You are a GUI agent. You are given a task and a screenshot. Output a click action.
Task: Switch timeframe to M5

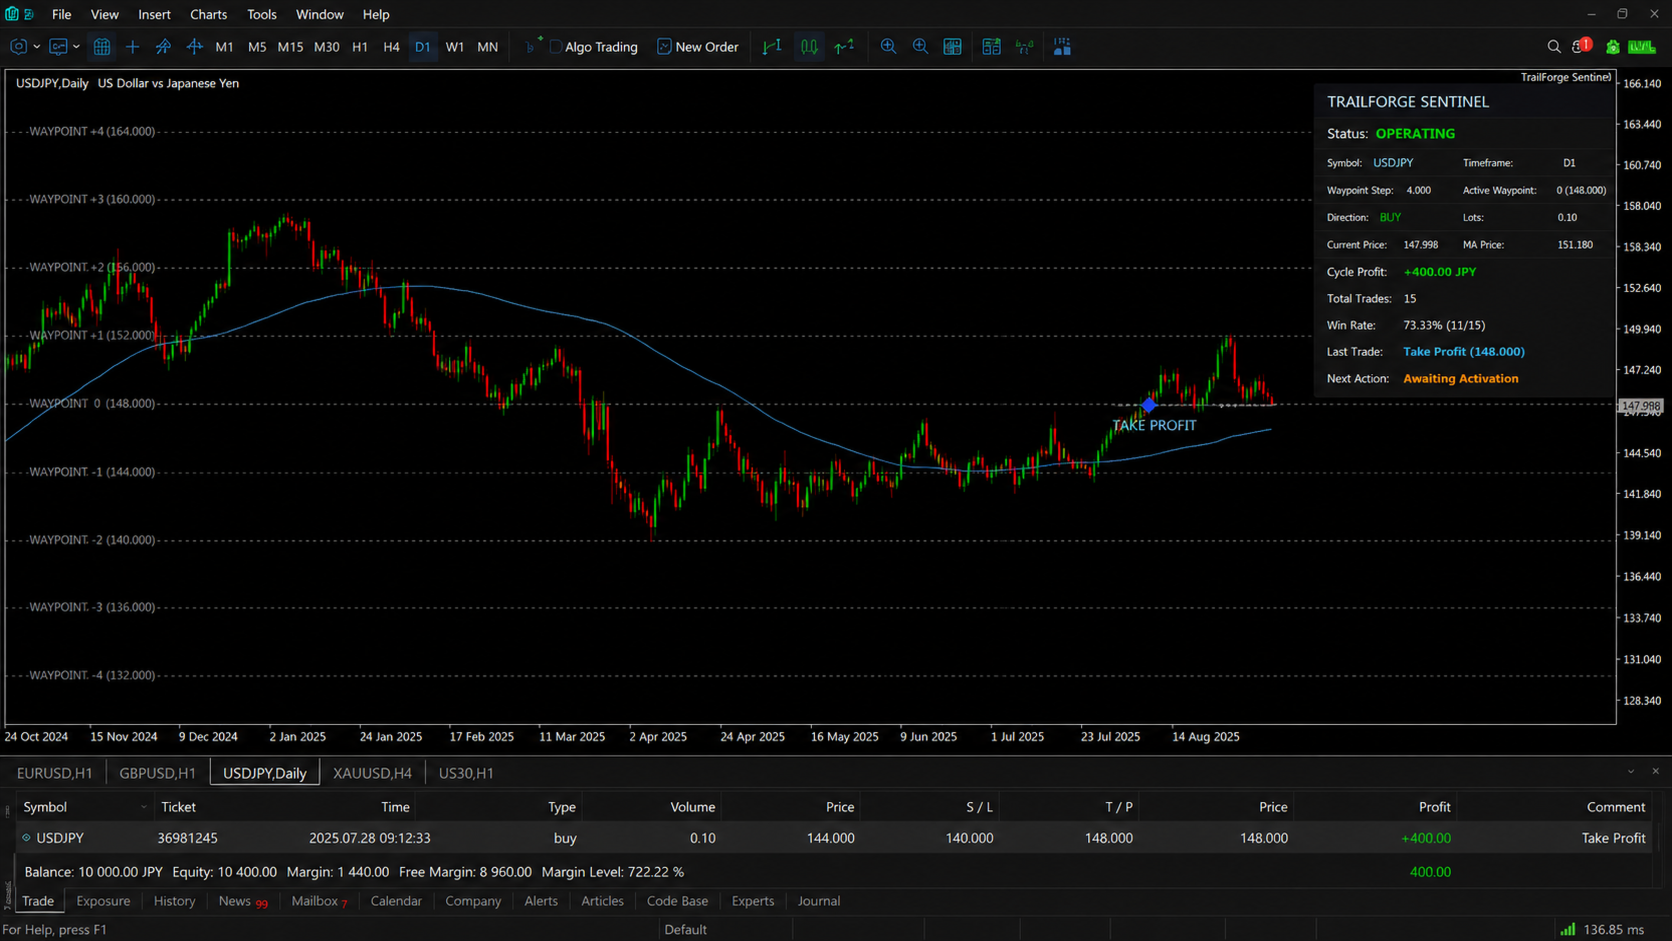257,47
